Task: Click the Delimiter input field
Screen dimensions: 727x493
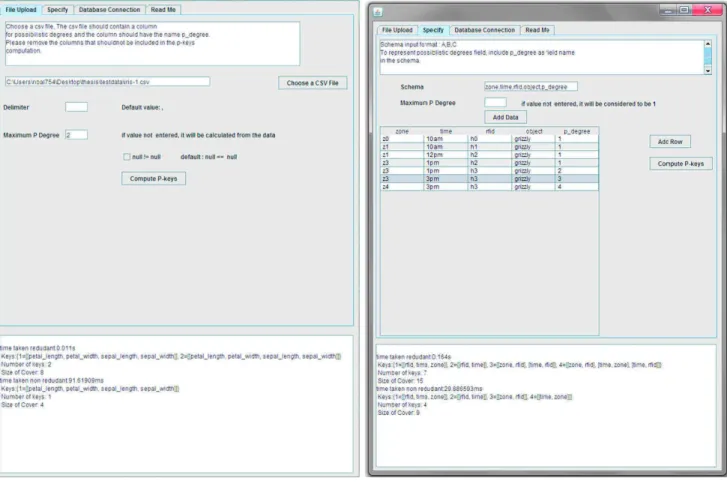Action: point(77,107)
